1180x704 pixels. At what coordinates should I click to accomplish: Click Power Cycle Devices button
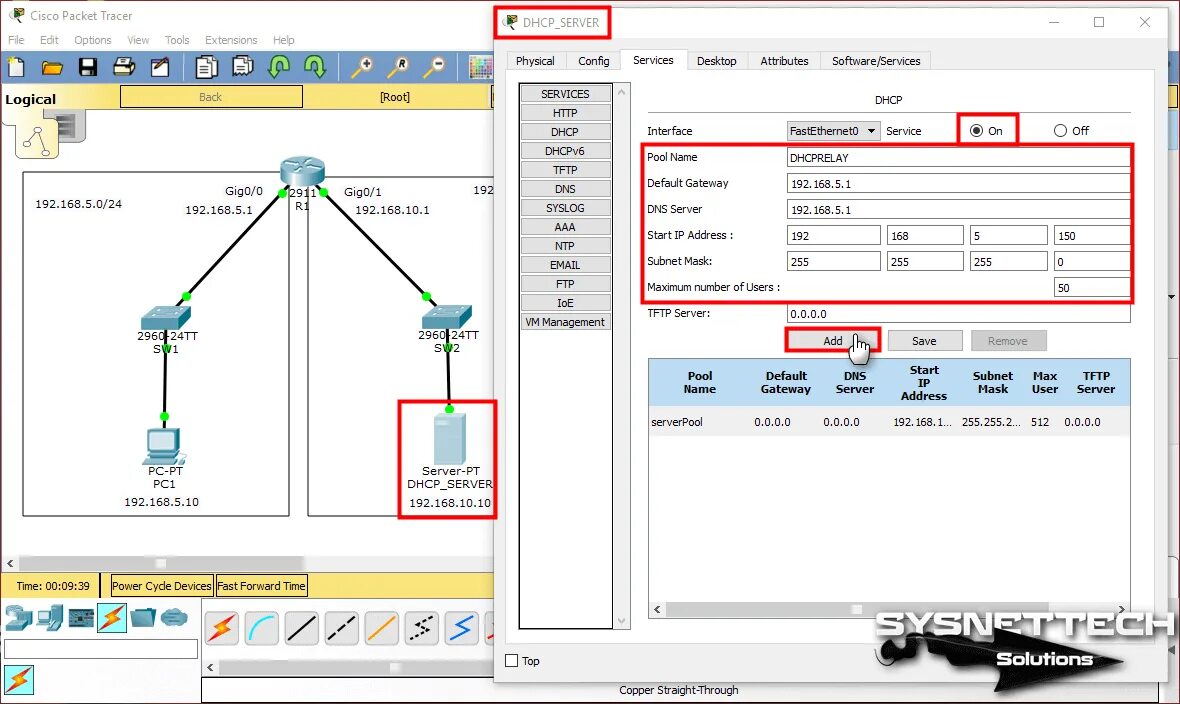162,586
